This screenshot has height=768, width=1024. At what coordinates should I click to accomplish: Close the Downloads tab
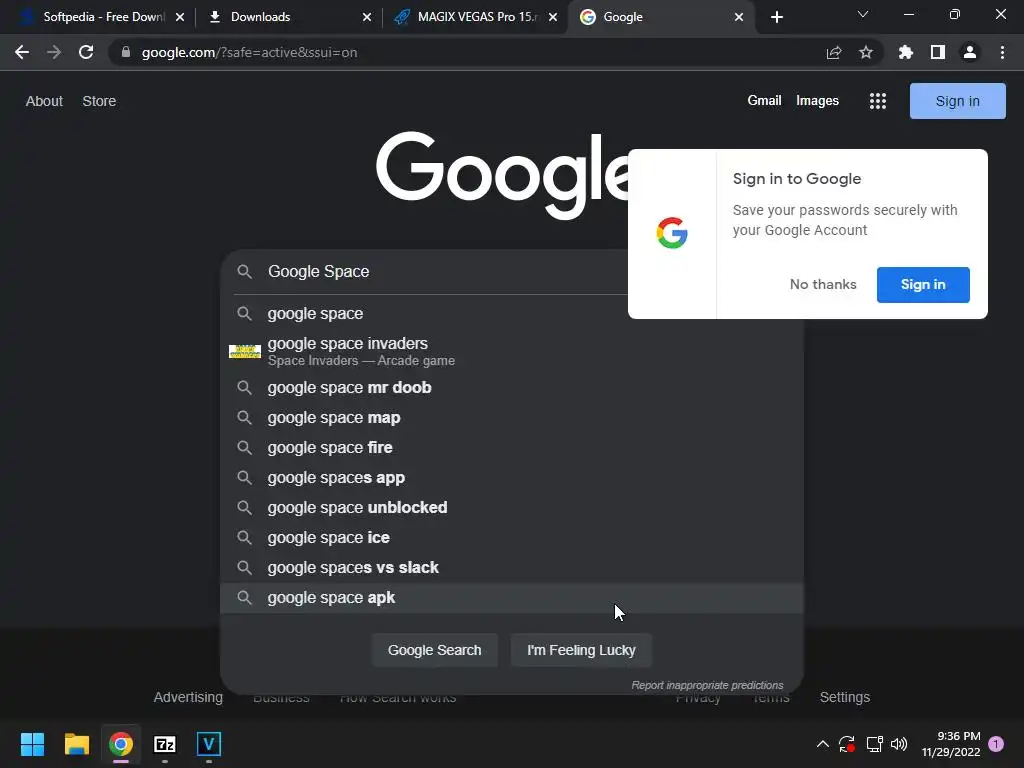[x=367, y=17]
